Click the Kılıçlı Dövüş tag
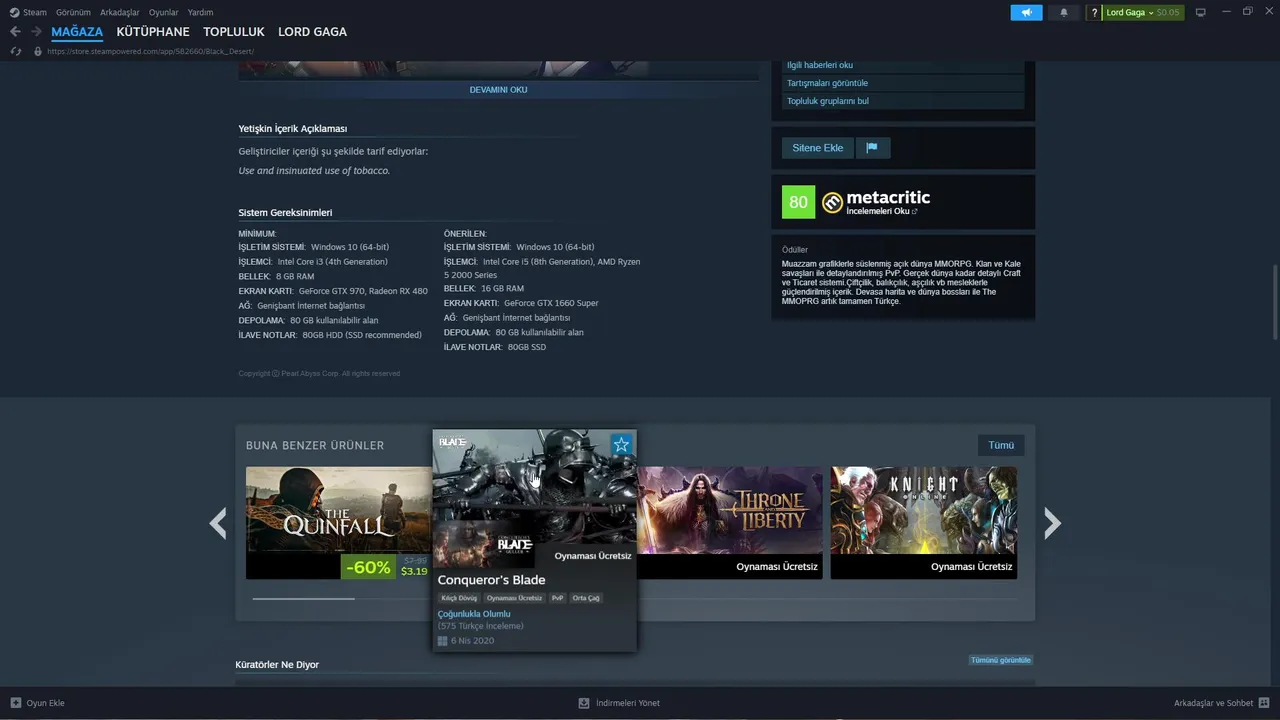The width and height of the screenshot is (1280, 720). tap(460, 598)
